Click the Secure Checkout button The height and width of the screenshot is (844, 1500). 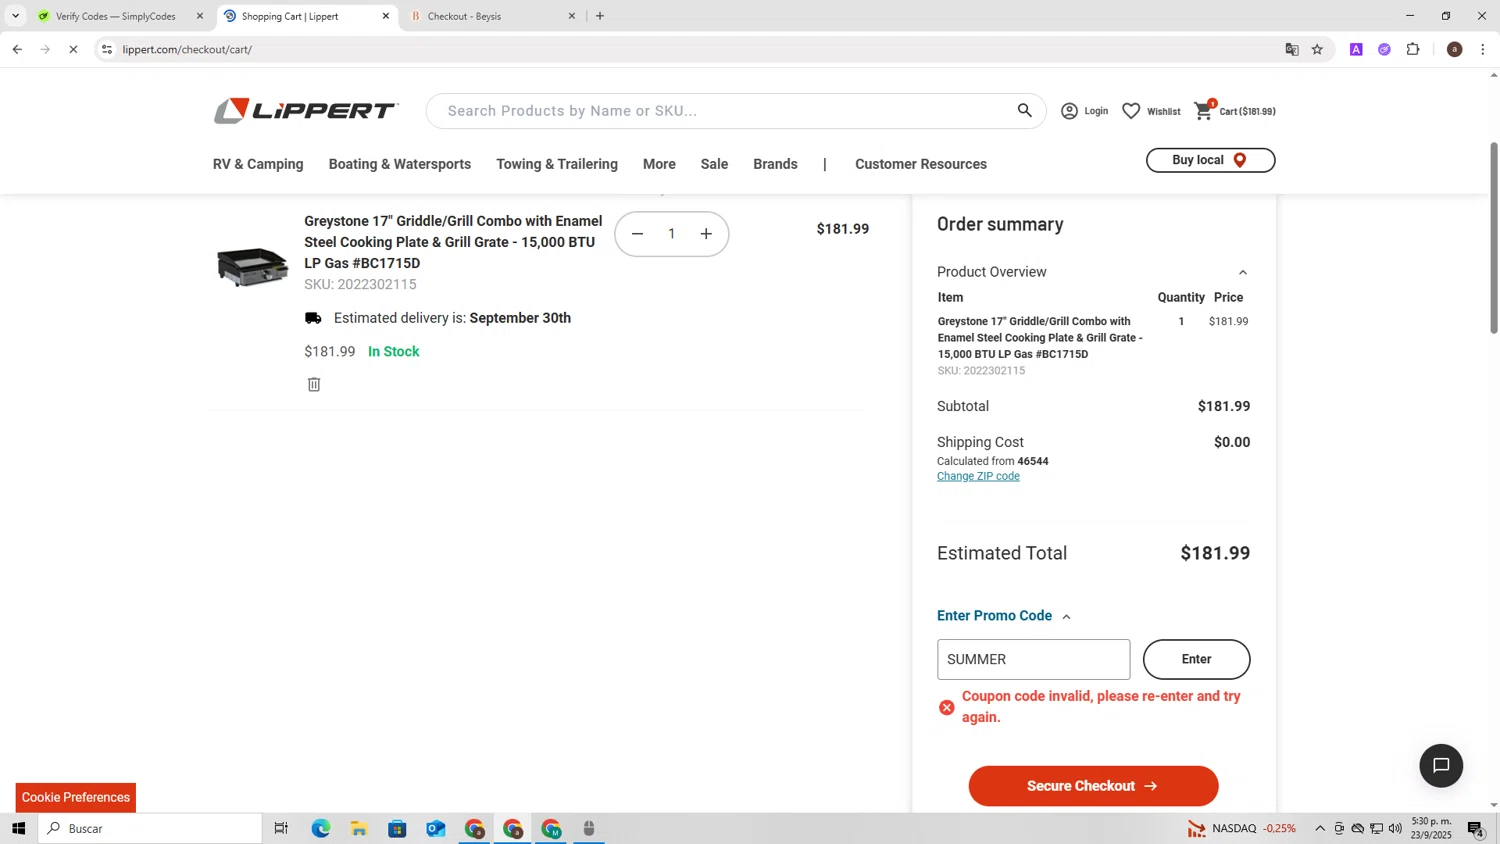tap(1093, 786)
